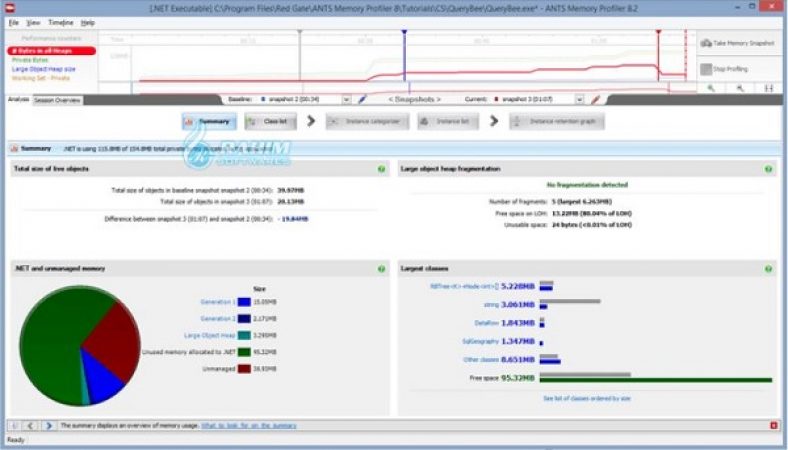Viewport: 788px width, 450px height.
Task: Click the first button in the bottom hint bar
Action: 14,425
